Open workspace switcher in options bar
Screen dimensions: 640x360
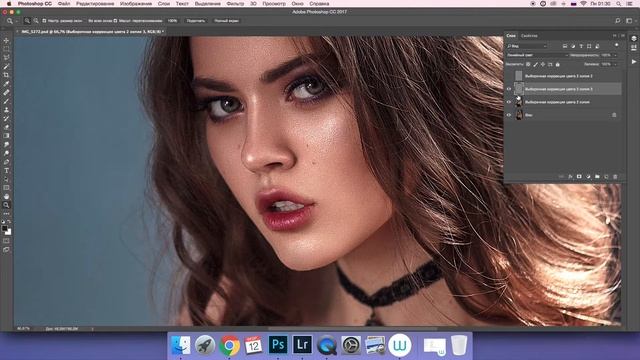629,20
